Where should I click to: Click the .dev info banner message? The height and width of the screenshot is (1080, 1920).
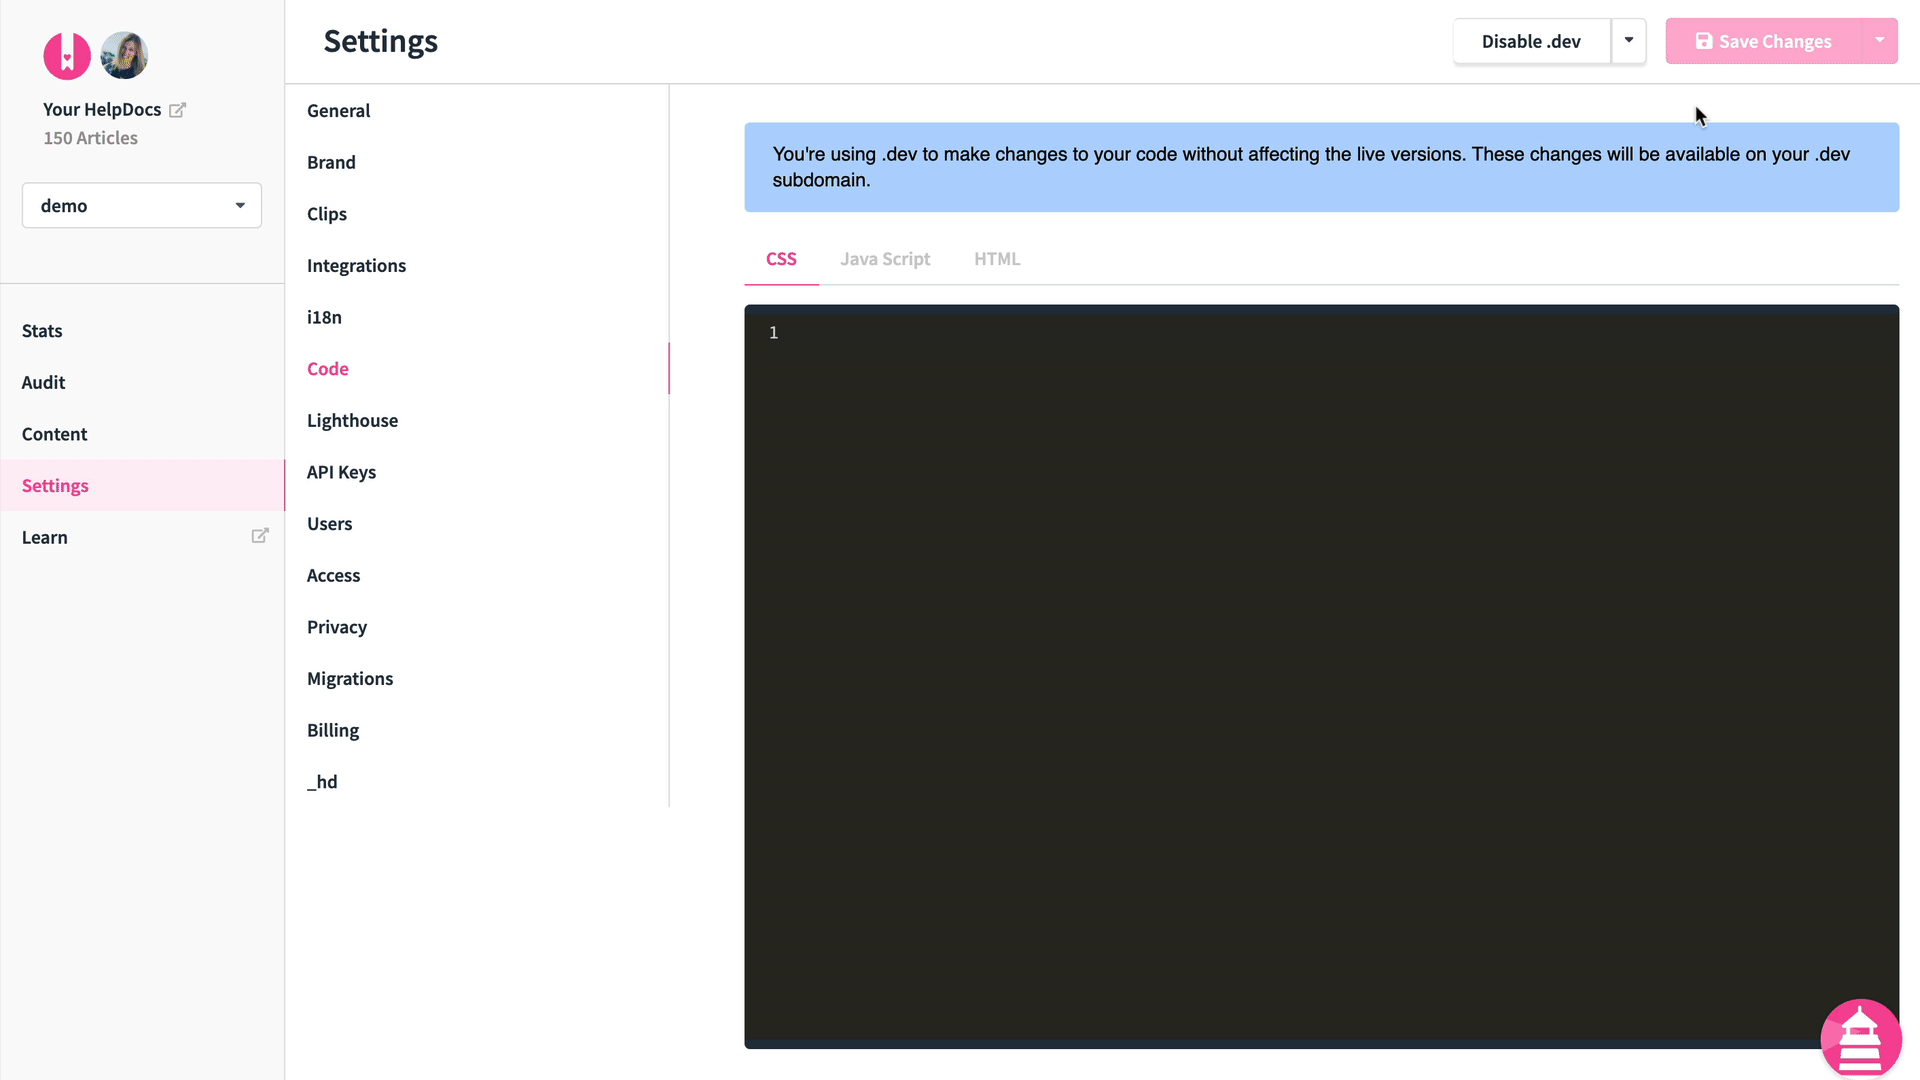point(1321,167)
